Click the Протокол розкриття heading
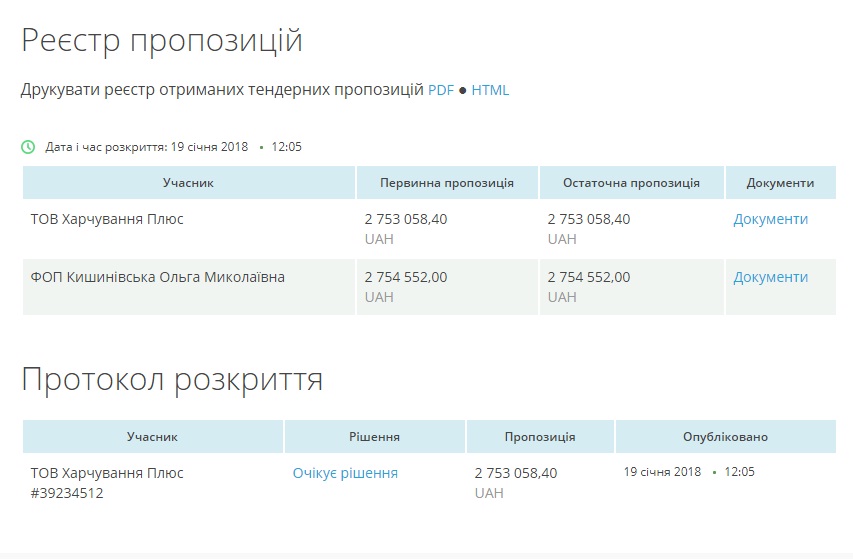Screen dimensions: 853x559 coord(172,380)
